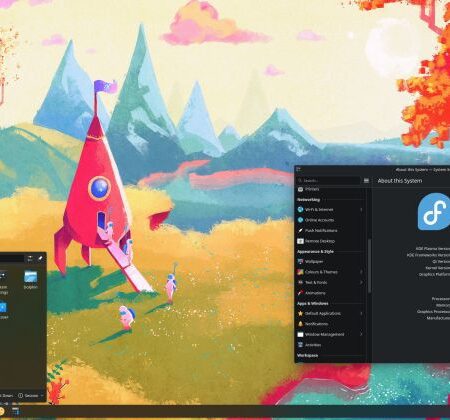Click the System Settings search field

click(328, 180)
